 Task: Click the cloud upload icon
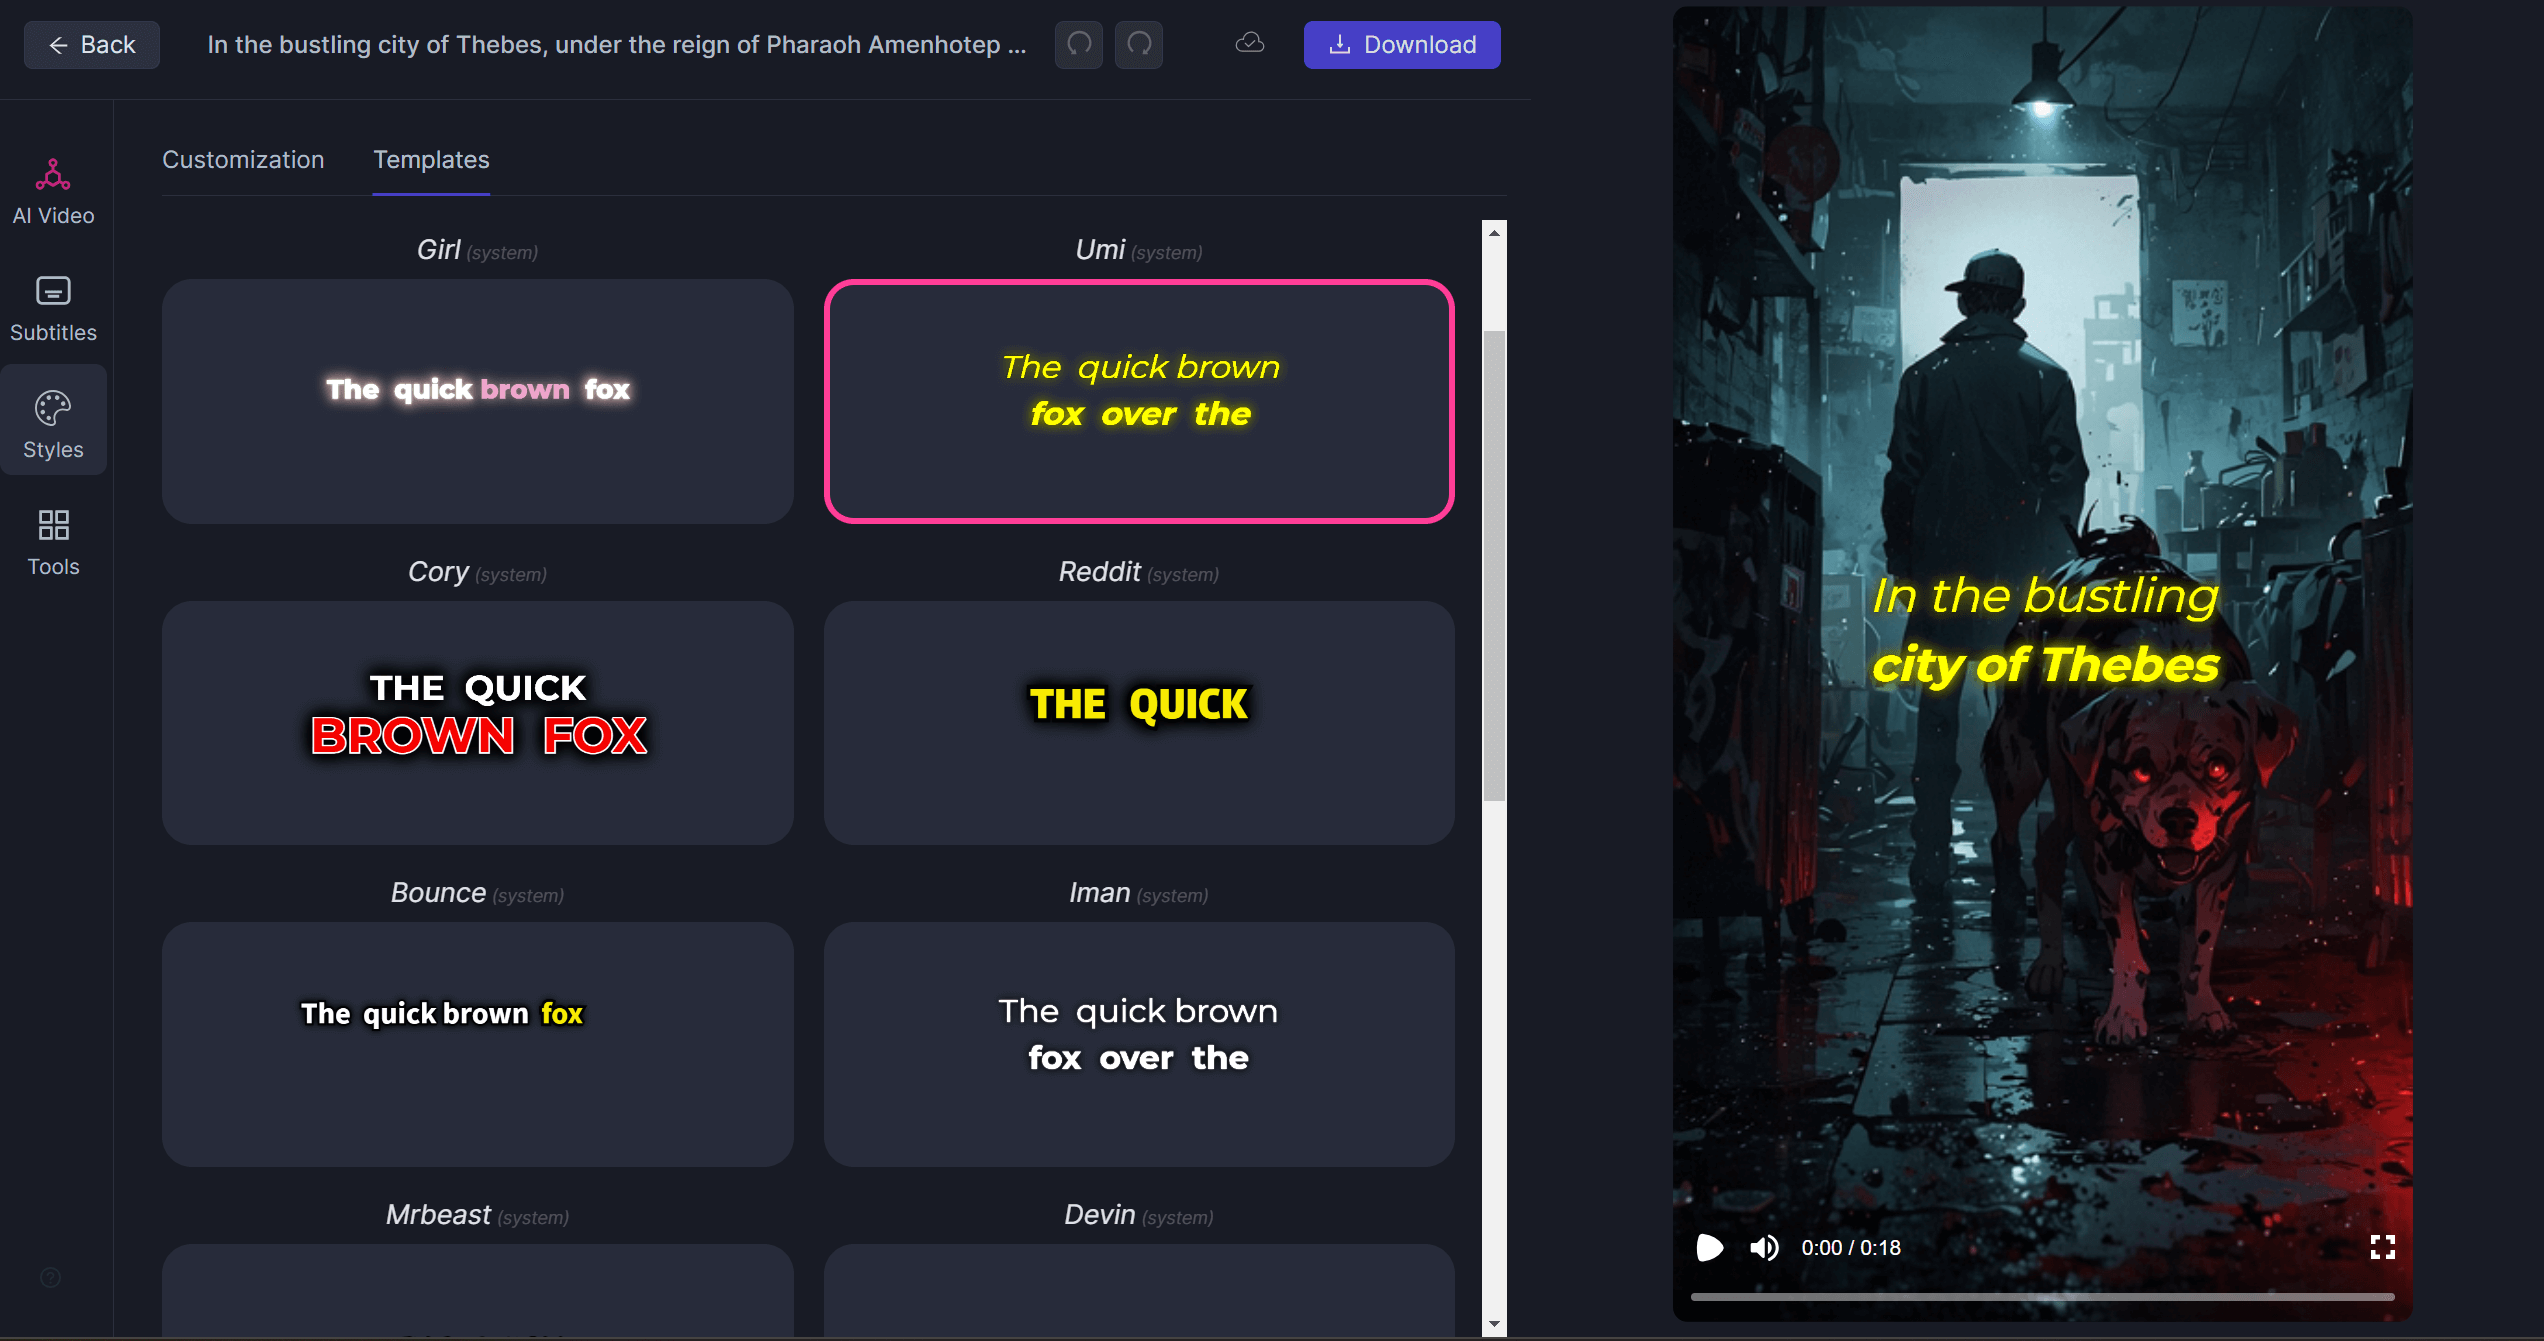pos(1250,42)
